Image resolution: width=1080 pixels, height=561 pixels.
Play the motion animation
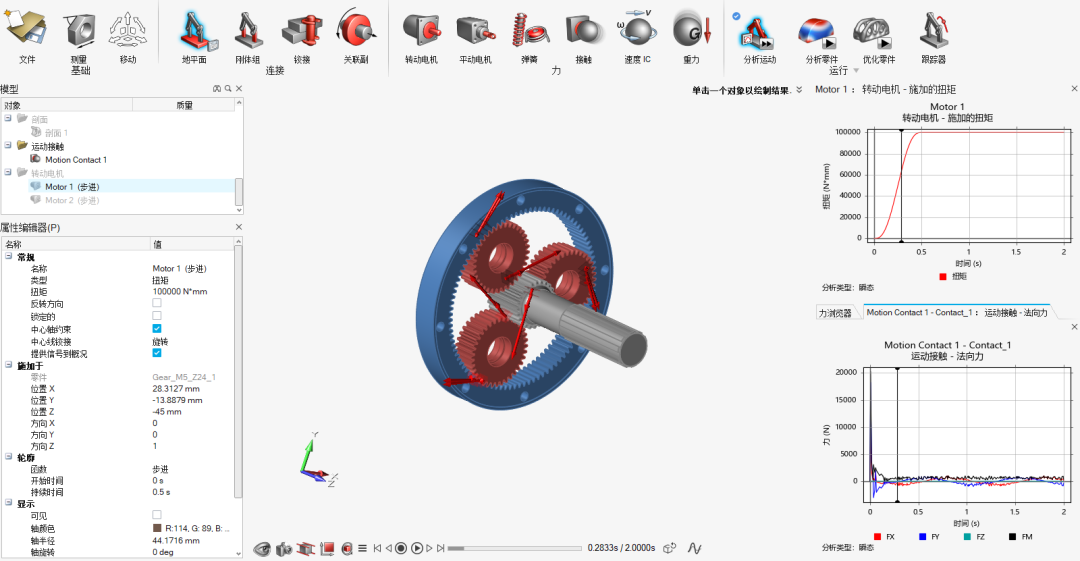point(417,549)
